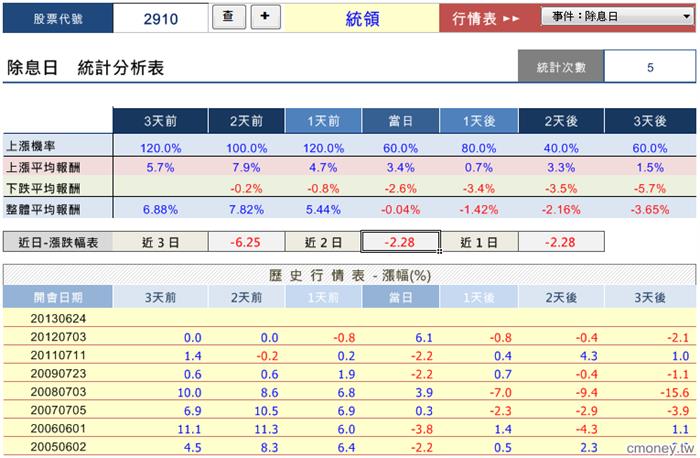Click the 7.82% overall return cell
Image resolution: width=700 pixels, height=458 pixels.
[x=246, y=209]
